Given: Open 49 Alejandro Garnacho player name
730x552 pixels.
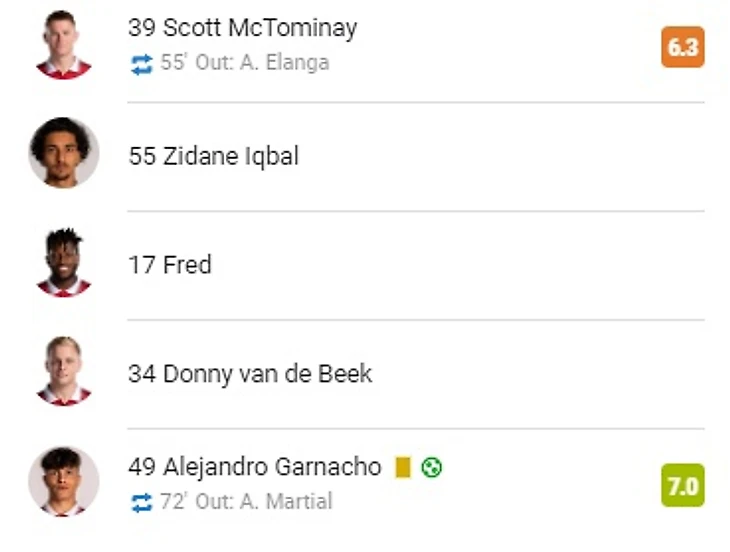Looking at the screenshot, I should point(255,467).
